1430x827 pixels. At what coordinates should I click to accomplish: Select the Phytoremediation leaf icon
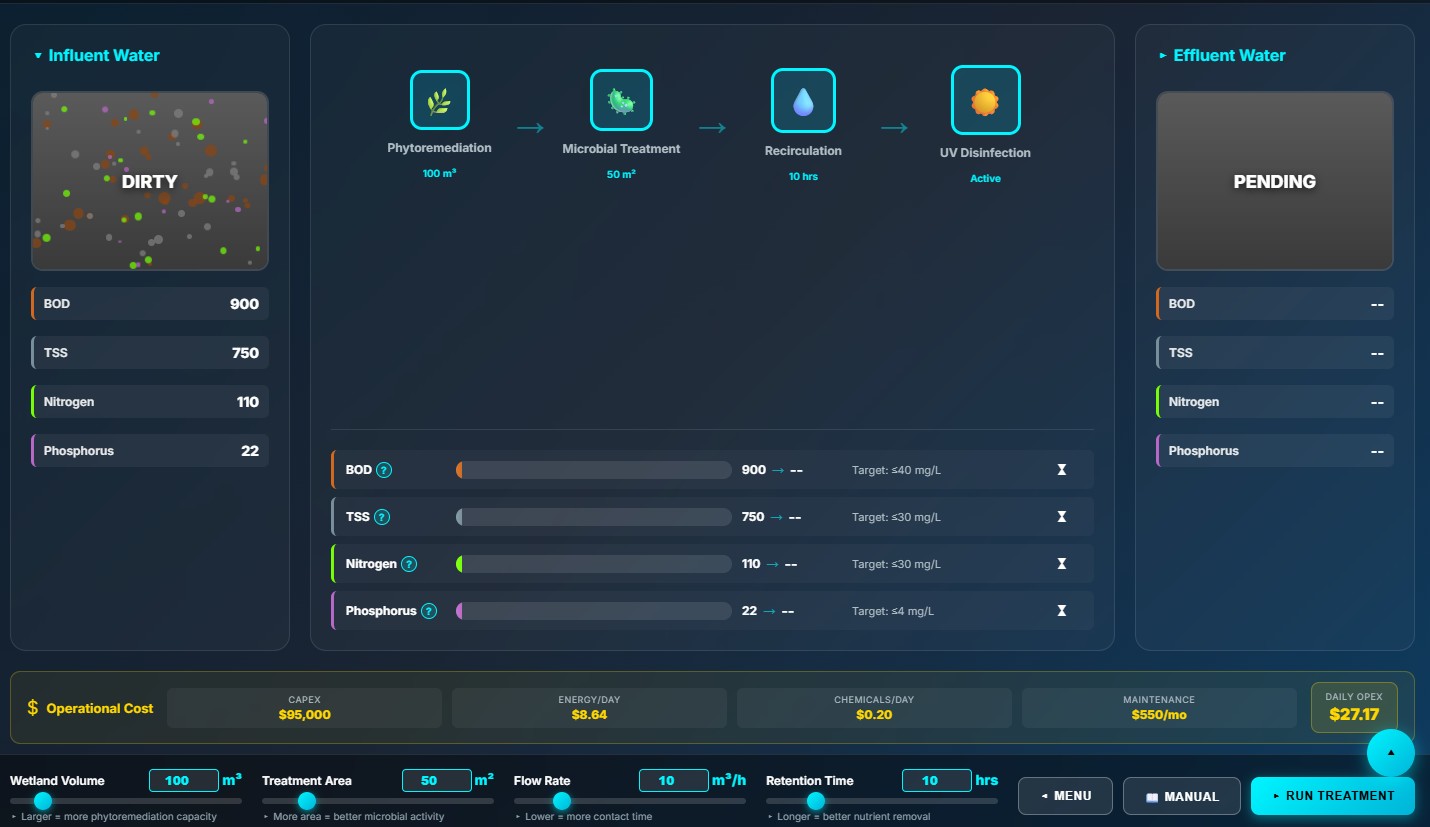(x=440, y=100)
